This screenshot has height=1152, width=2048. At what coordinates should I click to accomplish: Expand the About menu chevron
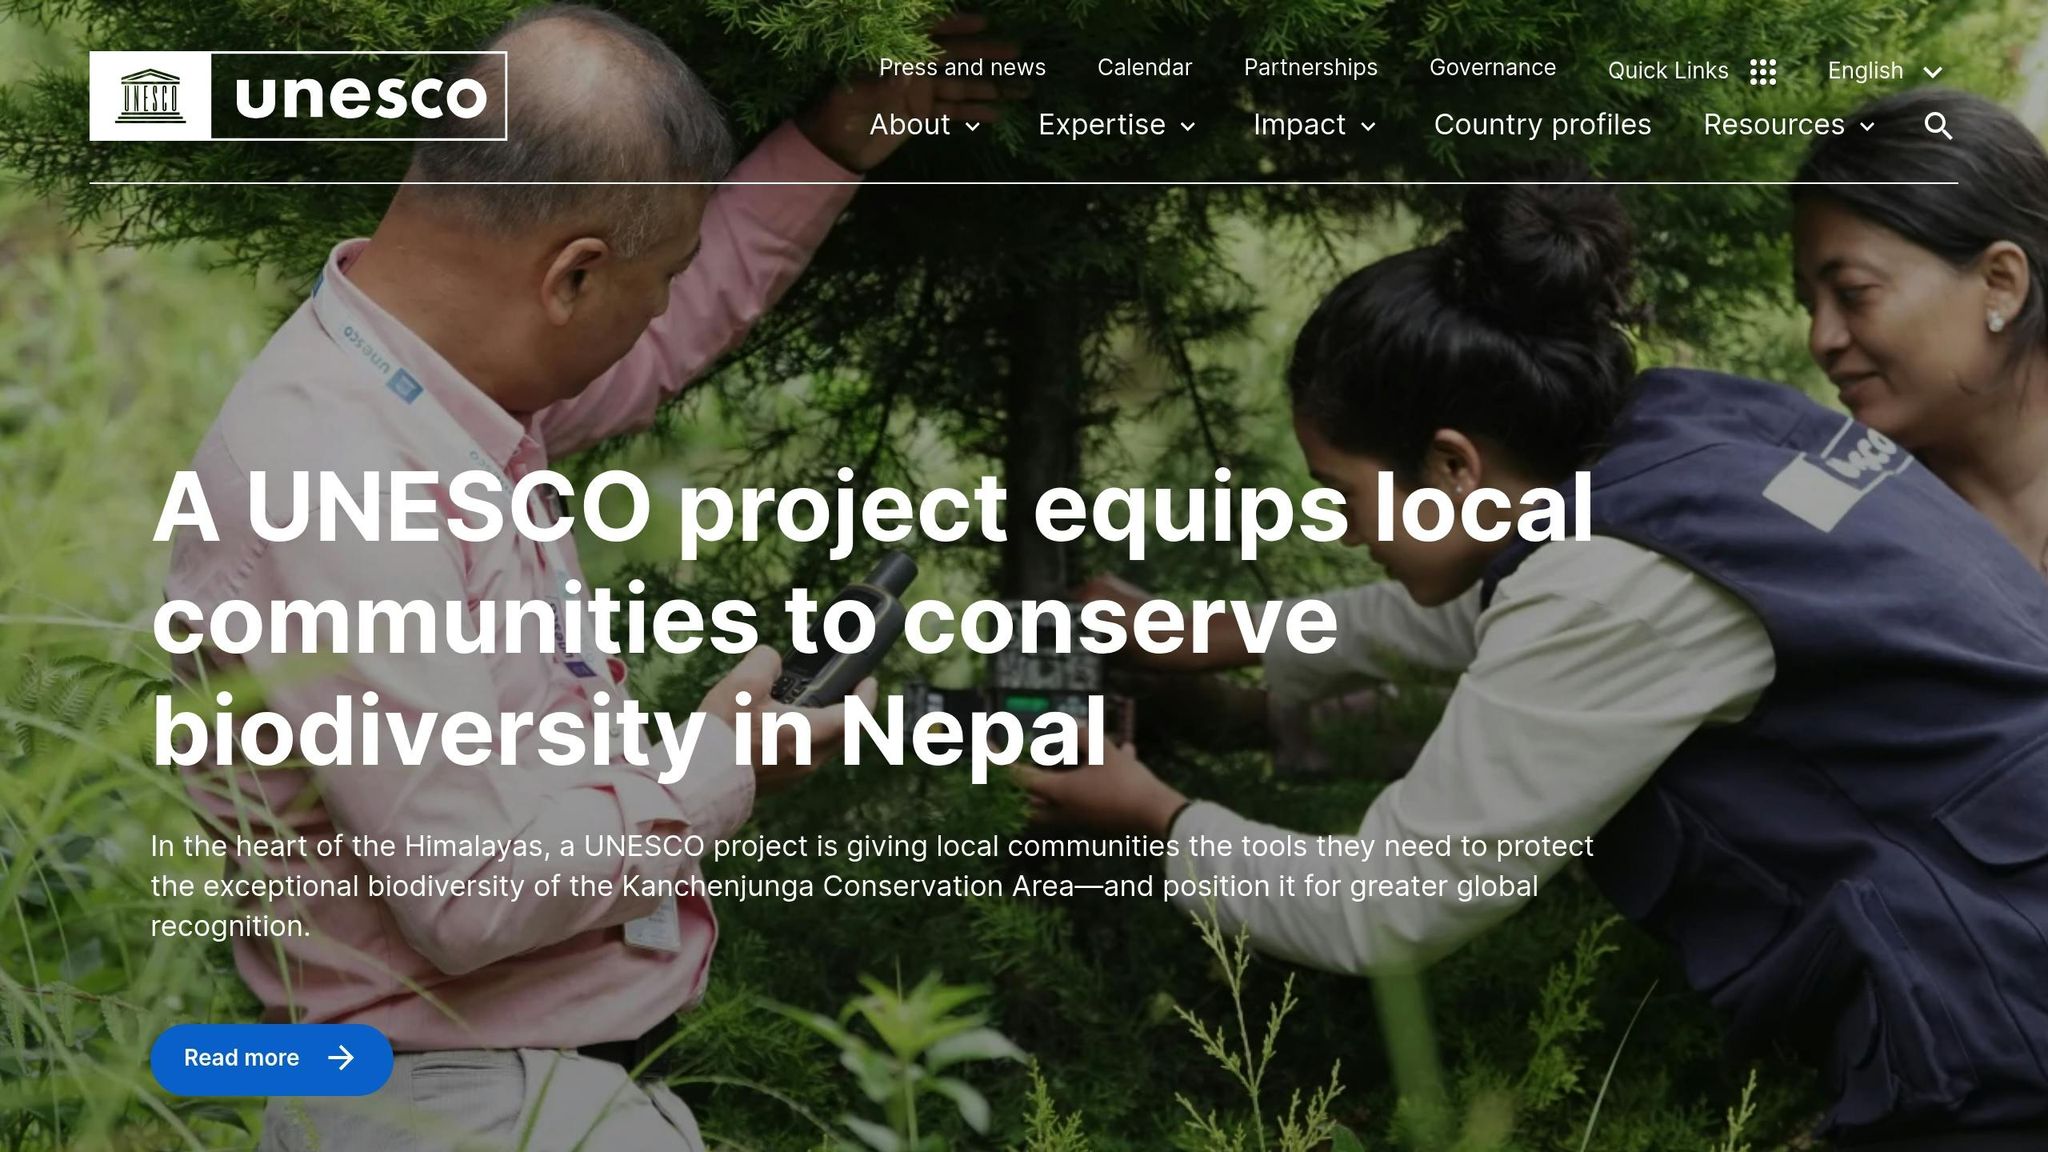[x=972, y=126]
